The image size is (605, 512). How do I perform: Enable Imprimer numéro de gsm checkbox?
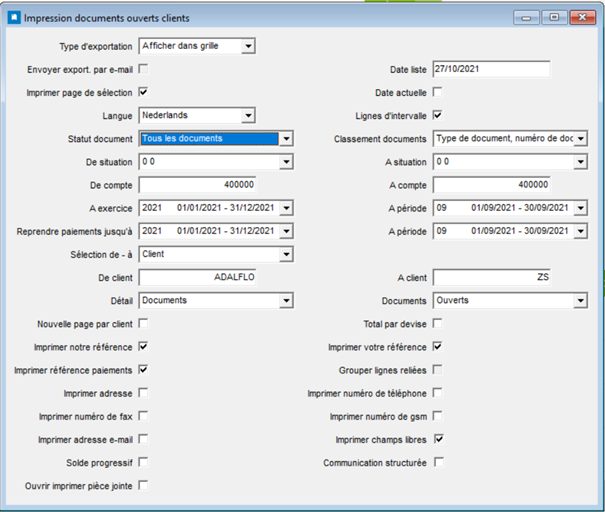point(438,416)
